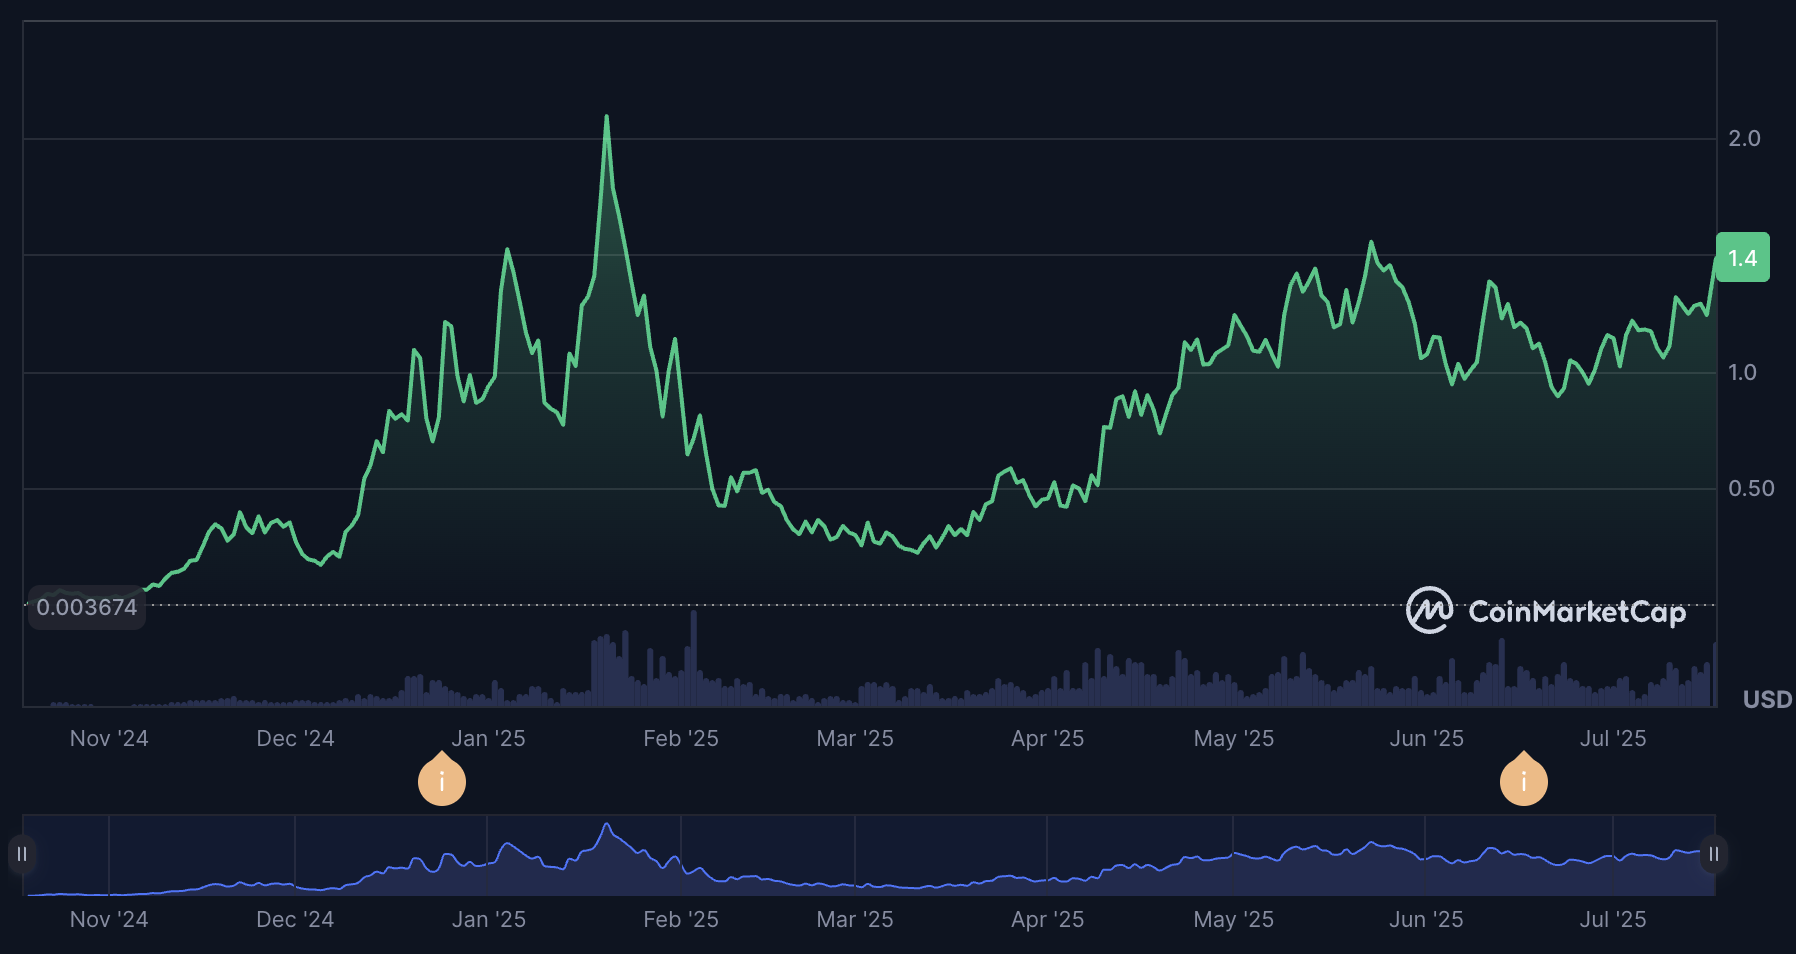This screenshot has height=954, width=1796.
Task: Click Apr '25 on main chart axis
Action: click(x=1047, y=738)
